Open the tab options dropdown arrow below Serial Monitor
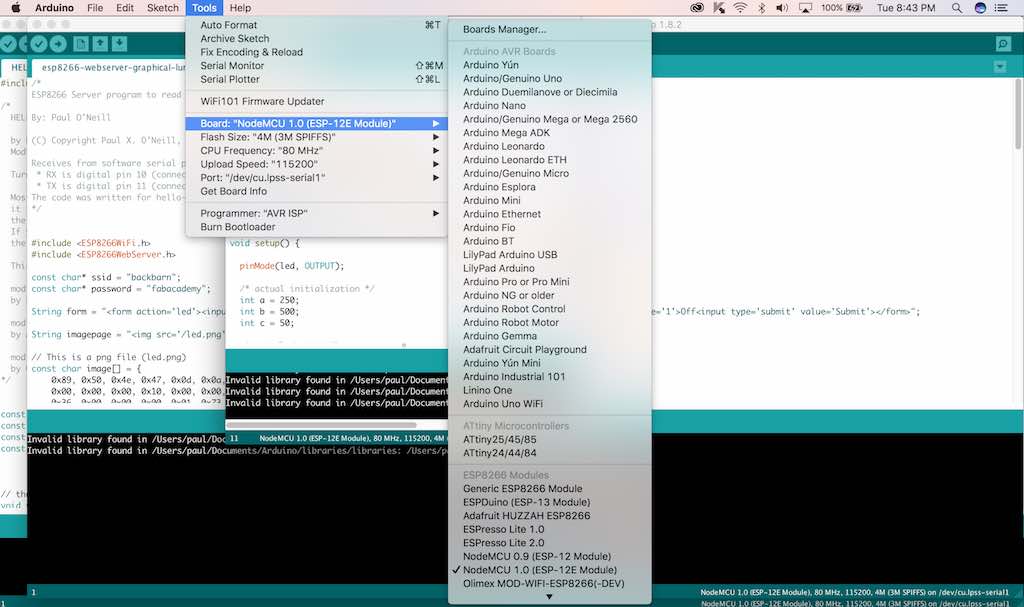The width and height of the screenshot is (1024, 607). coord(1000,67)
